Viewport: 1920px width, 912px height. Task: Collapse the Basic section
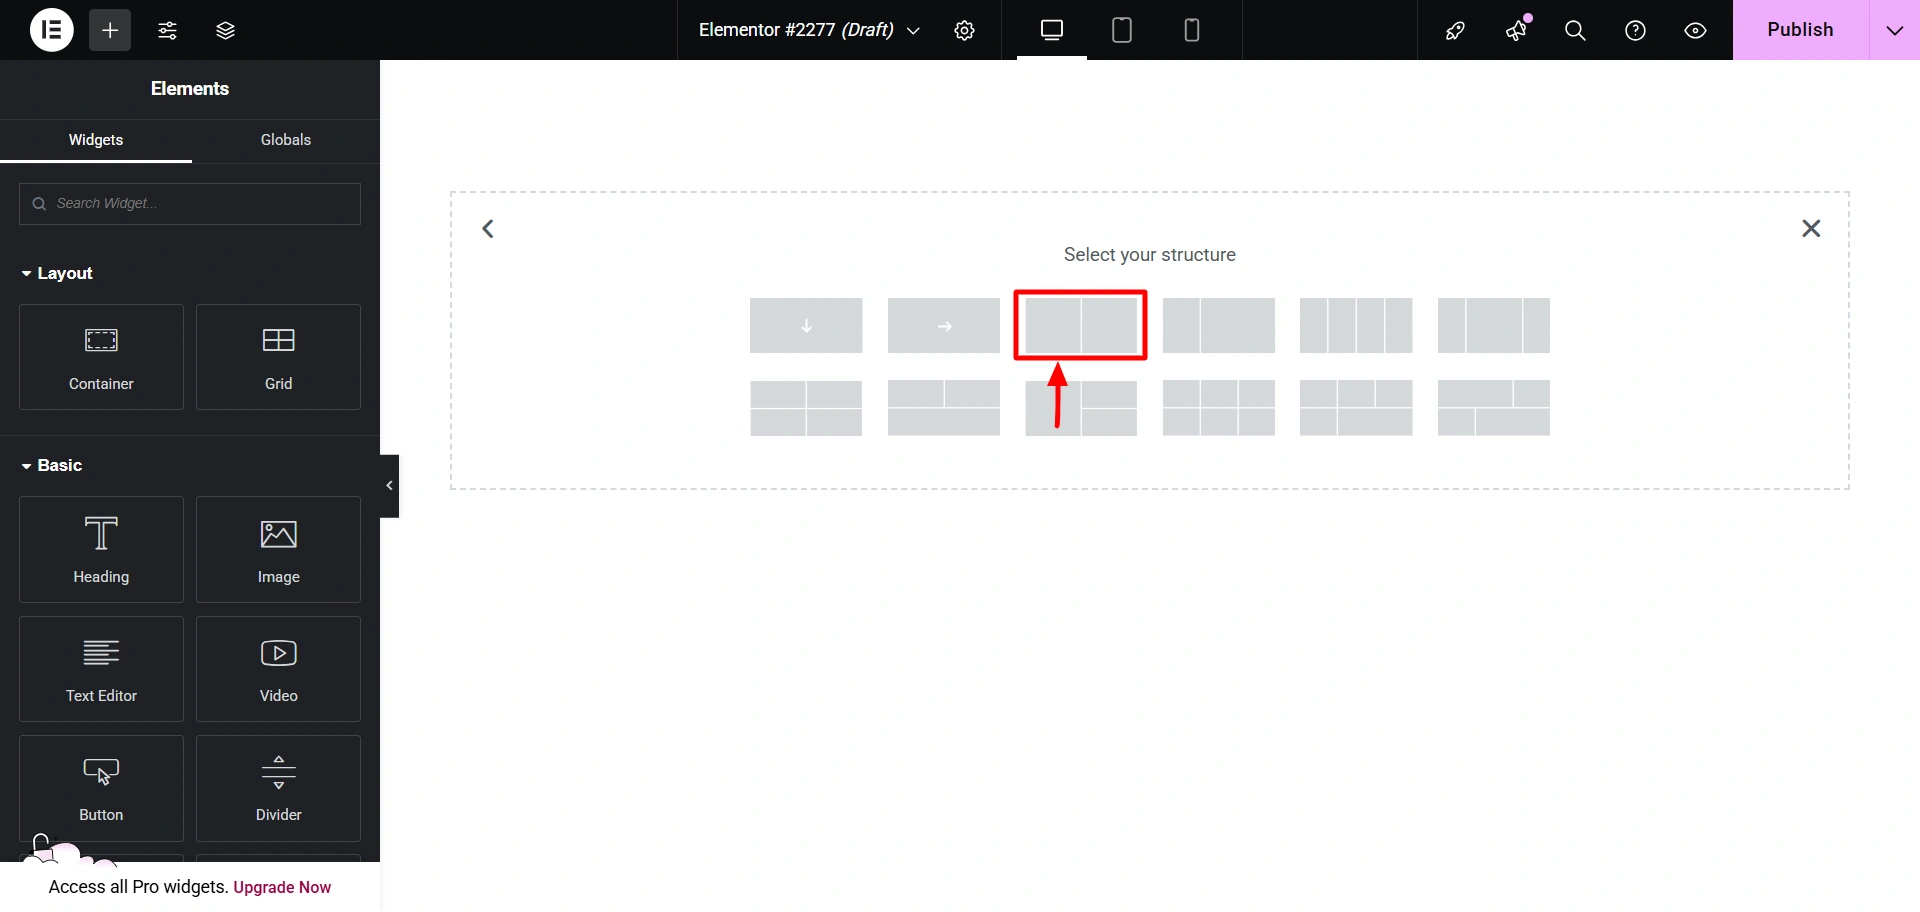pyautogui.click(x=52, y=465)
